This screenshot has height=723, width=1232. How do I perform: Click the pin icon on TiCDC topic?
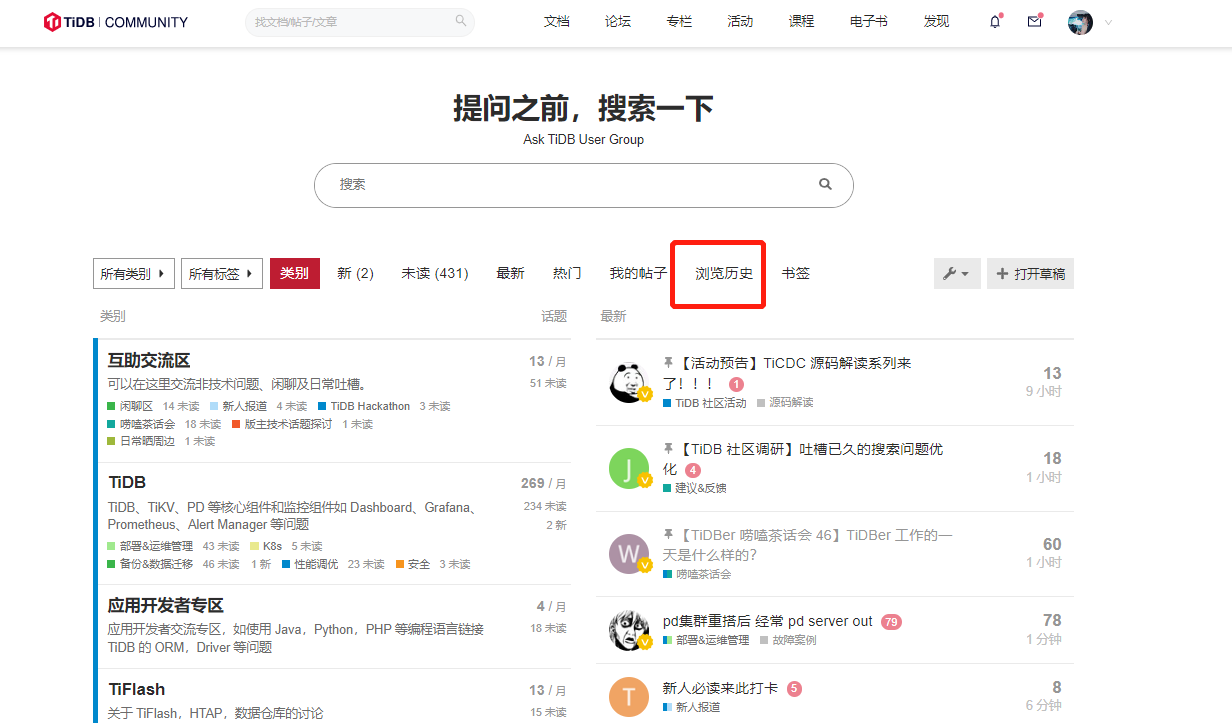[x=668, y=363]
